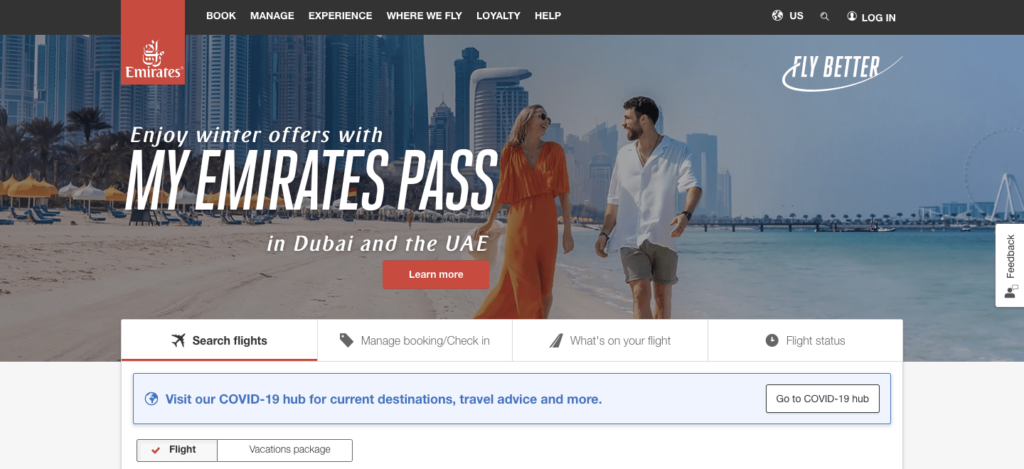This screenshot has width=1024, height=469.
Task: Click Go to COVID-19 hub button
Action: [822, 398]
